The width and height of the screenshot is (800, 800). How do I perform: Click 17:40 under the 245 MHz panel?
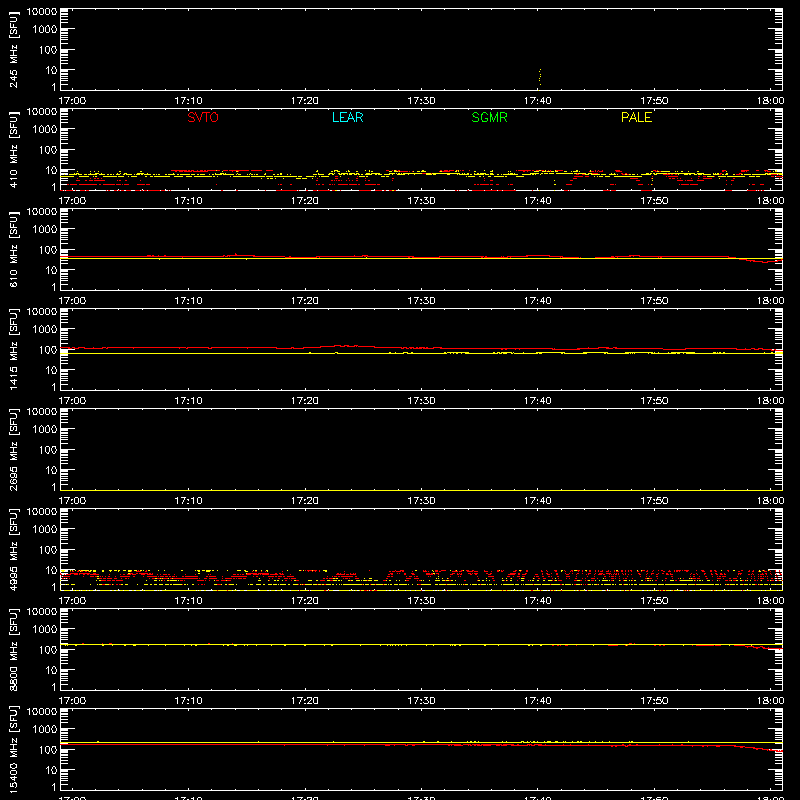(x=537, y=101)
